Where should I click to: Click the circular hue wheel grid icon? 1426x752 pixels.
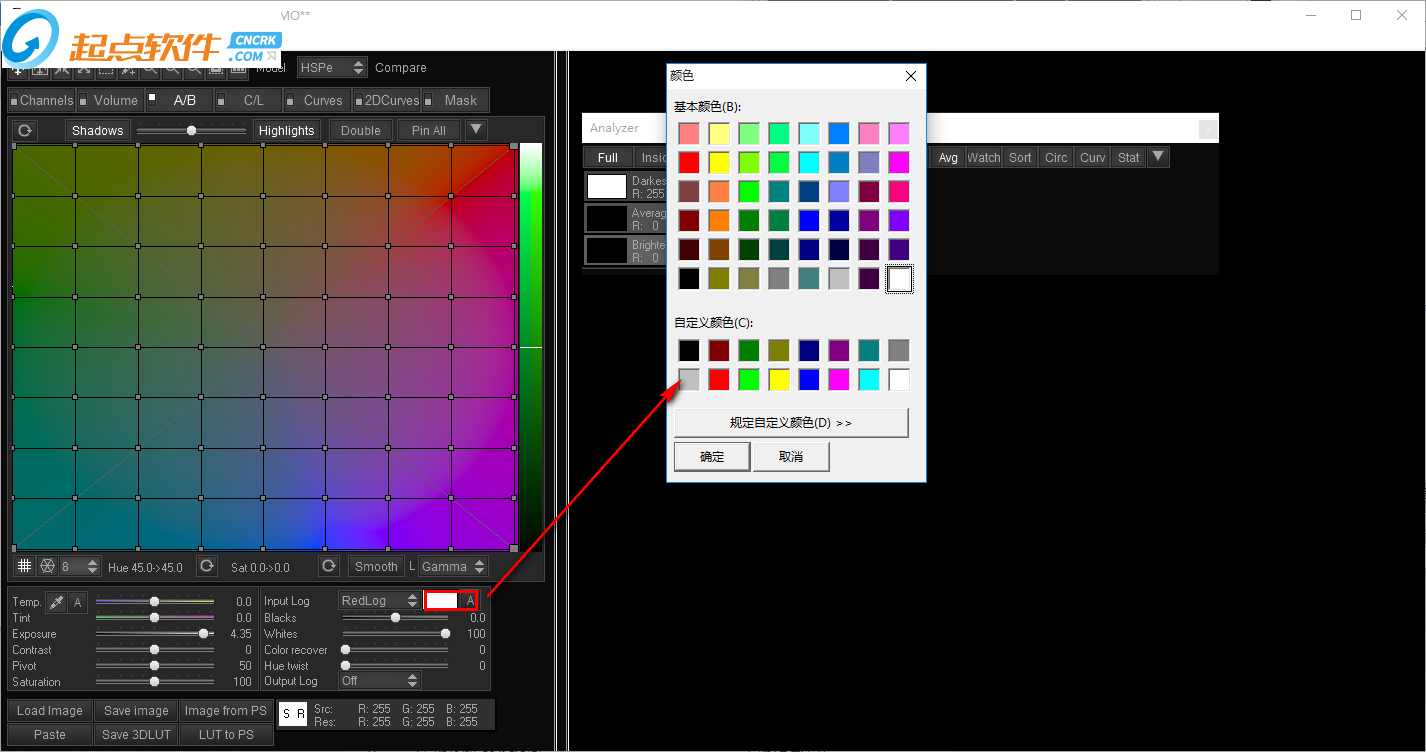(46, 567)
